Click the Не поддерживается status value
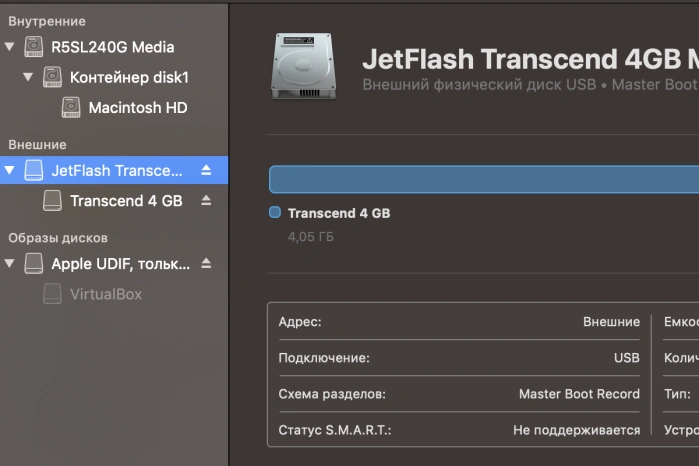 [577, 430]
